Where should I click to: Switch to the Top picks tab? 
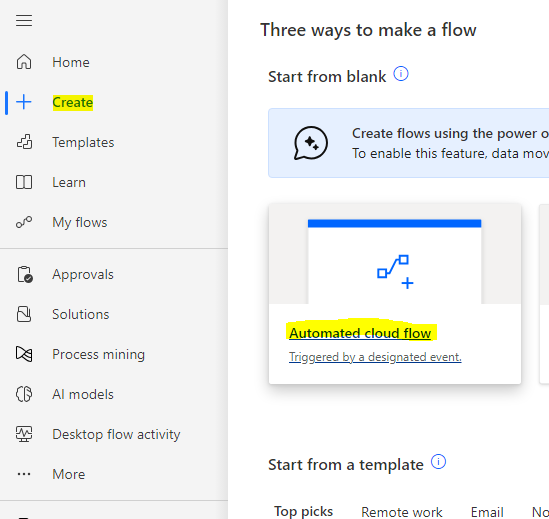click(x=303, y=512)
